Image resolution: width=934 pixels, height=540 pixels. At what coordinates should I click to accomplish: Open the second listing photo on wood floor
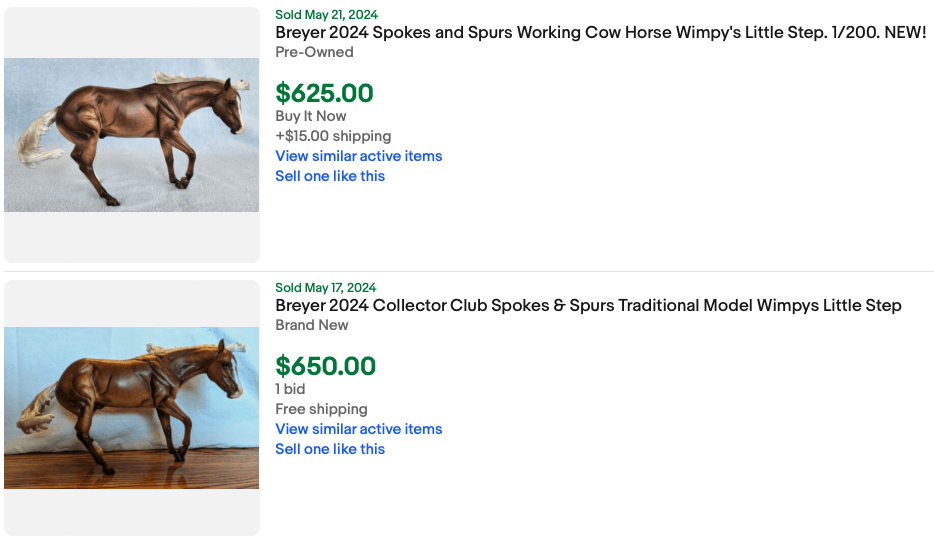click(x=131, y=408)
